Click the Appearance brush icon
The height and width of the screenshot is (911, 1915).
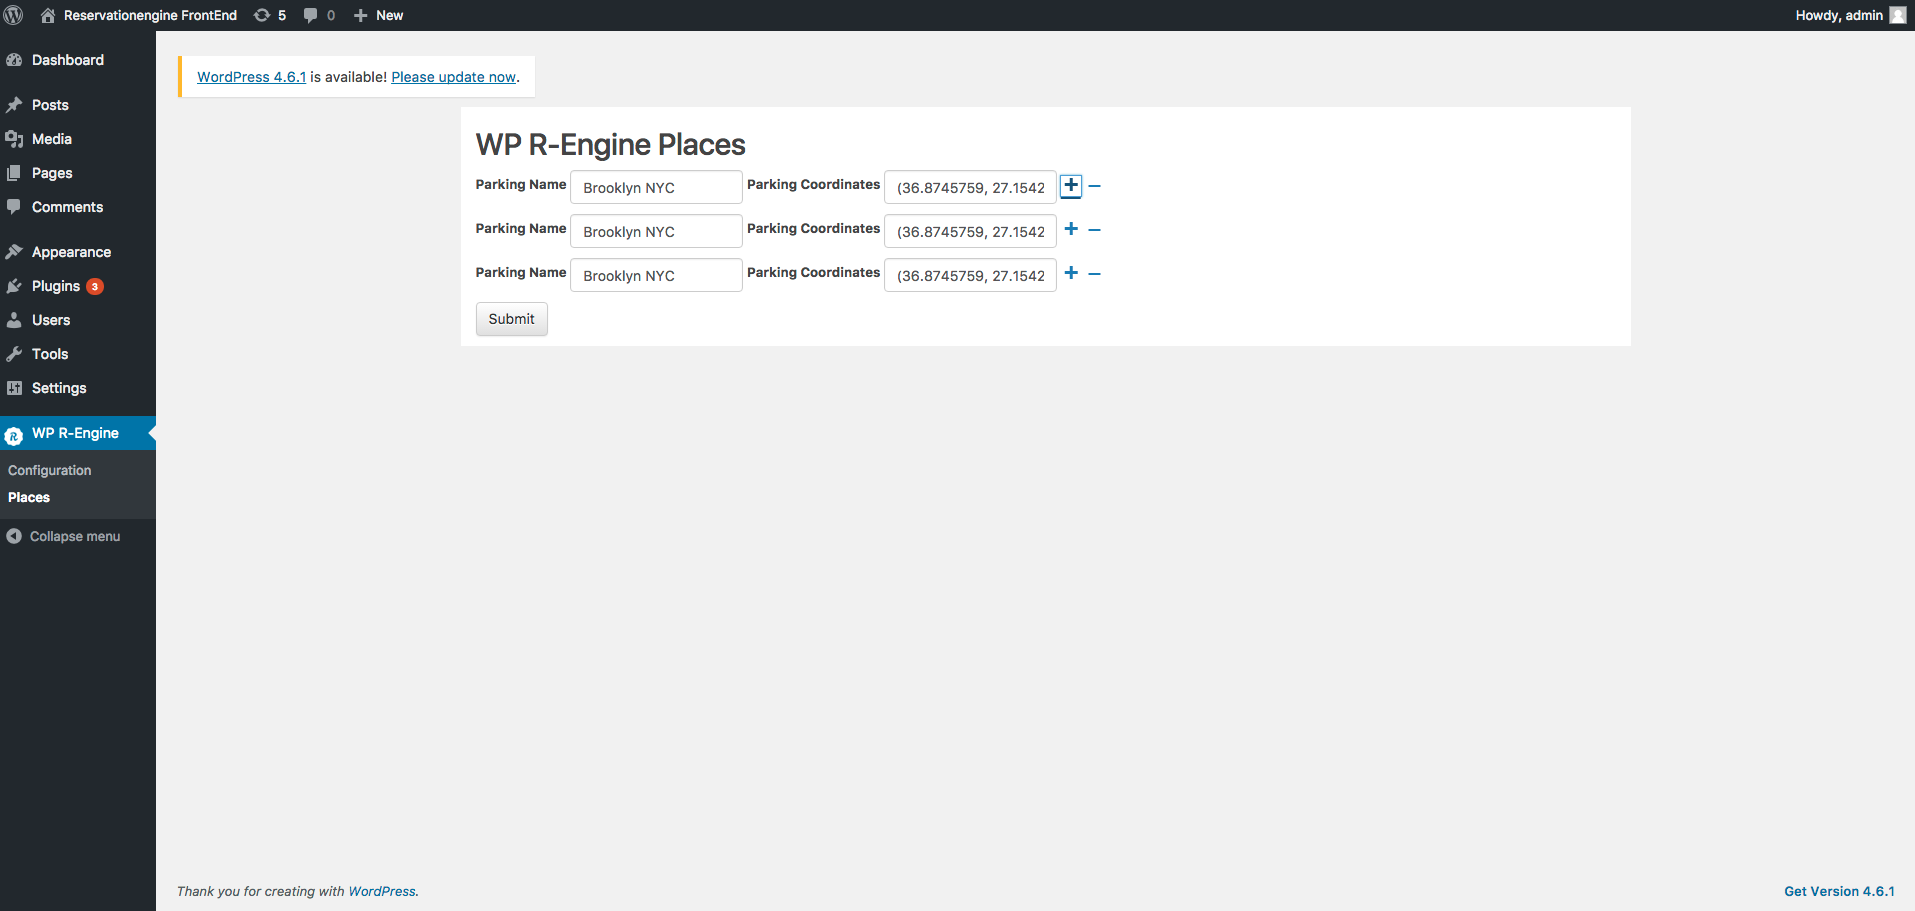click(14, 252)
